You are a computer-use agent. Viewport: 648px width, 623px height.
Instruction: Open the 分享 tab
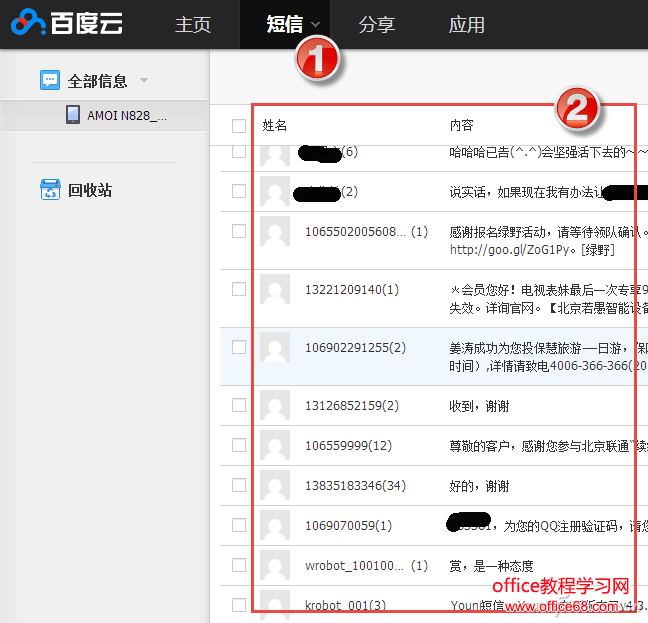pyautogui.click(x=376, y=24)
